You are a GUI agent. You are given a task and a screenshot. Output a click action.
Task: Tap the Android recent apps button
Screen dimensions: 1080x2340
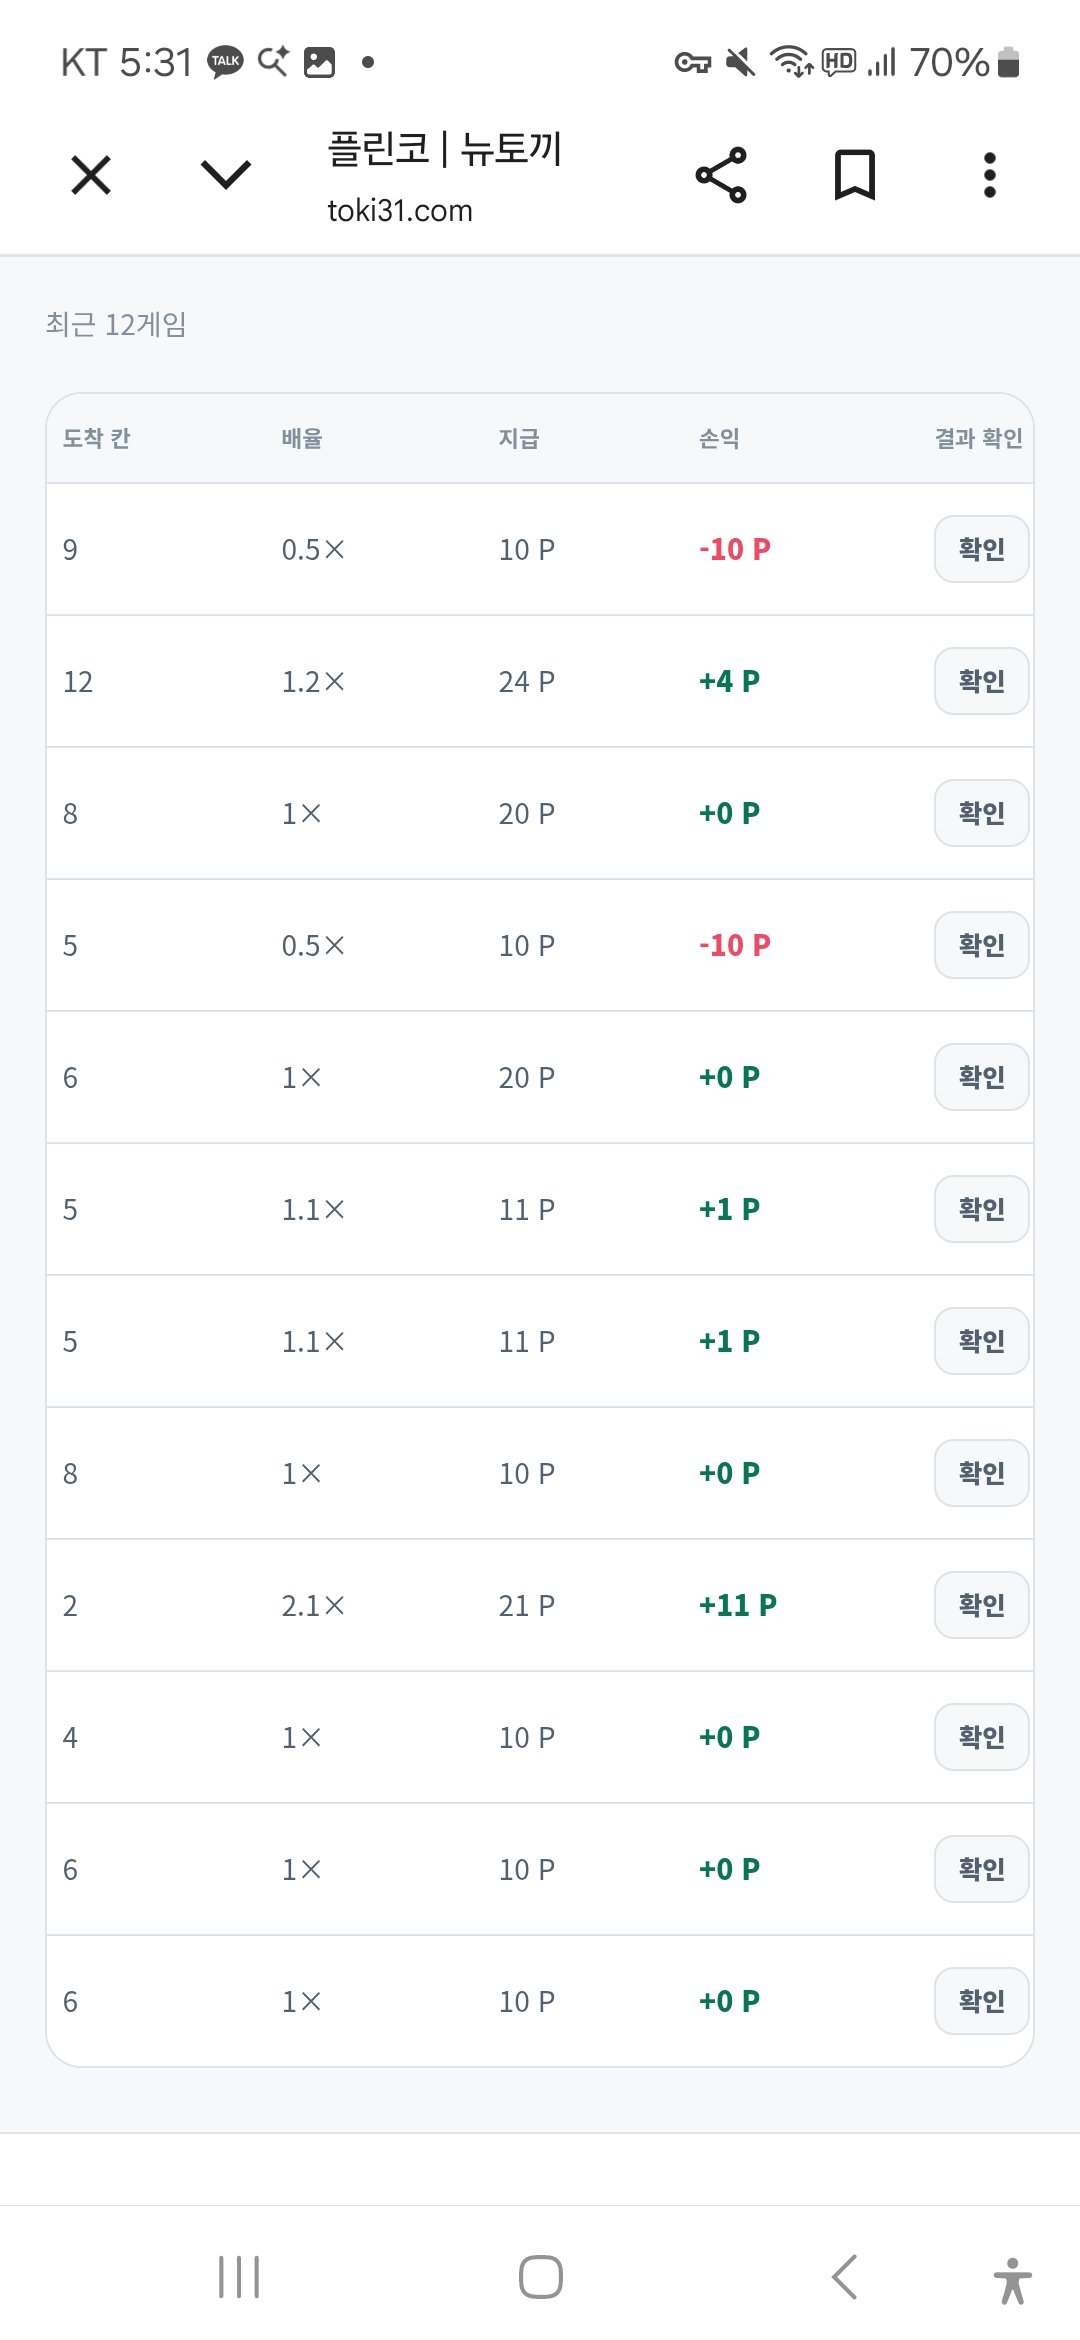[239, 2277]
